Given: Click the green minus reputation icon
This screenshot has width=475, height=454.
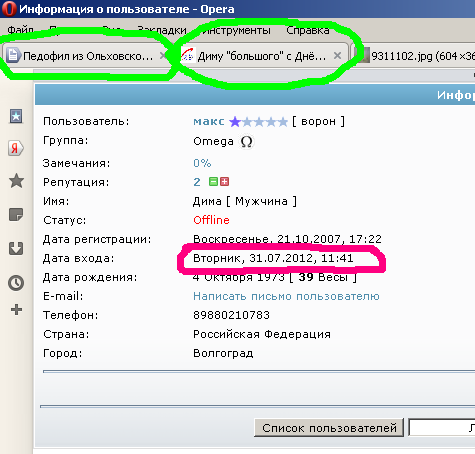Looking at the screenshot, I should [213, 182].
